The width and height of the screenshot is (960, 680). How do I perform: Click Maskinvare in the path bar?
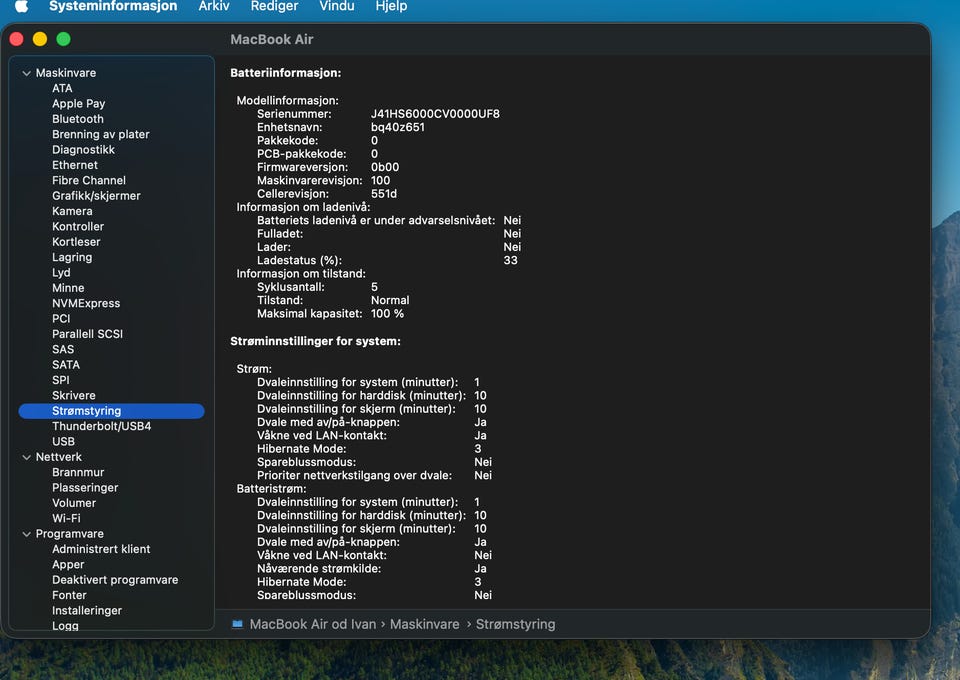(424, 624)
